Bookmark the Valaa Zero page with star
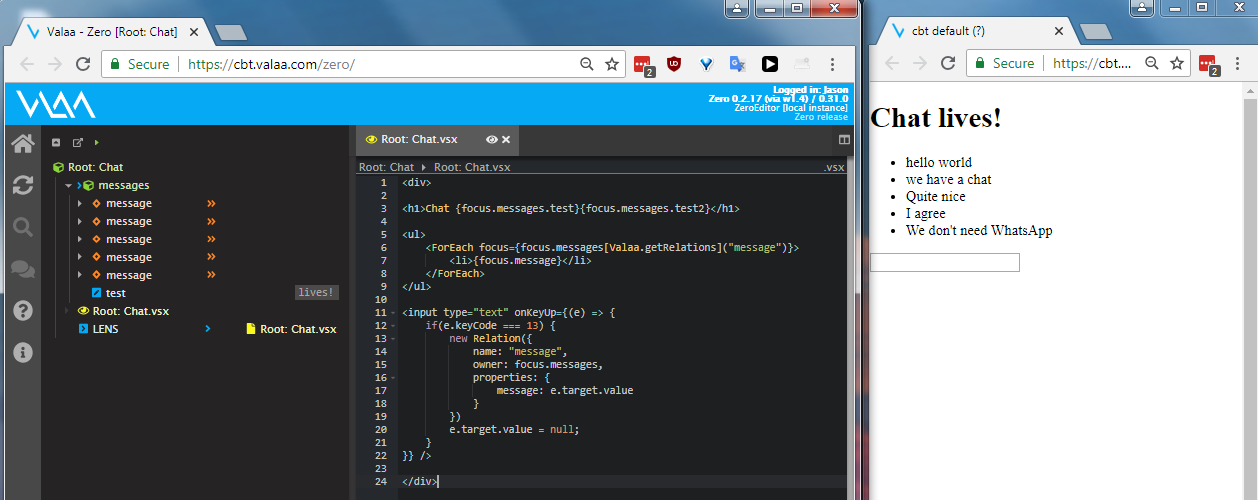1258x500 pixels. pos(612,64)
